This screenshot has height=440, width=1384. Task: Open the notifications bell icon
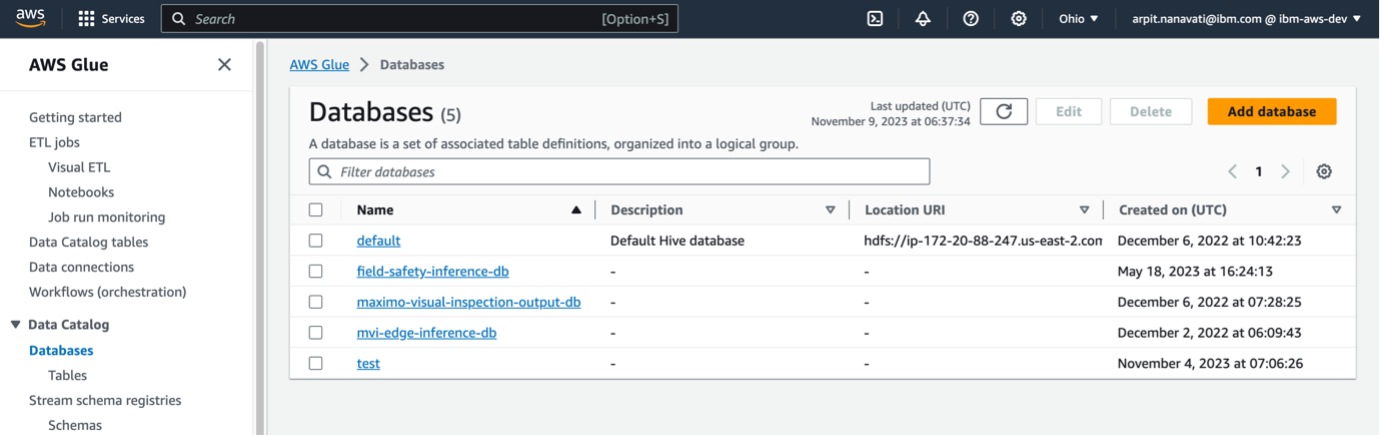(923, 19)
